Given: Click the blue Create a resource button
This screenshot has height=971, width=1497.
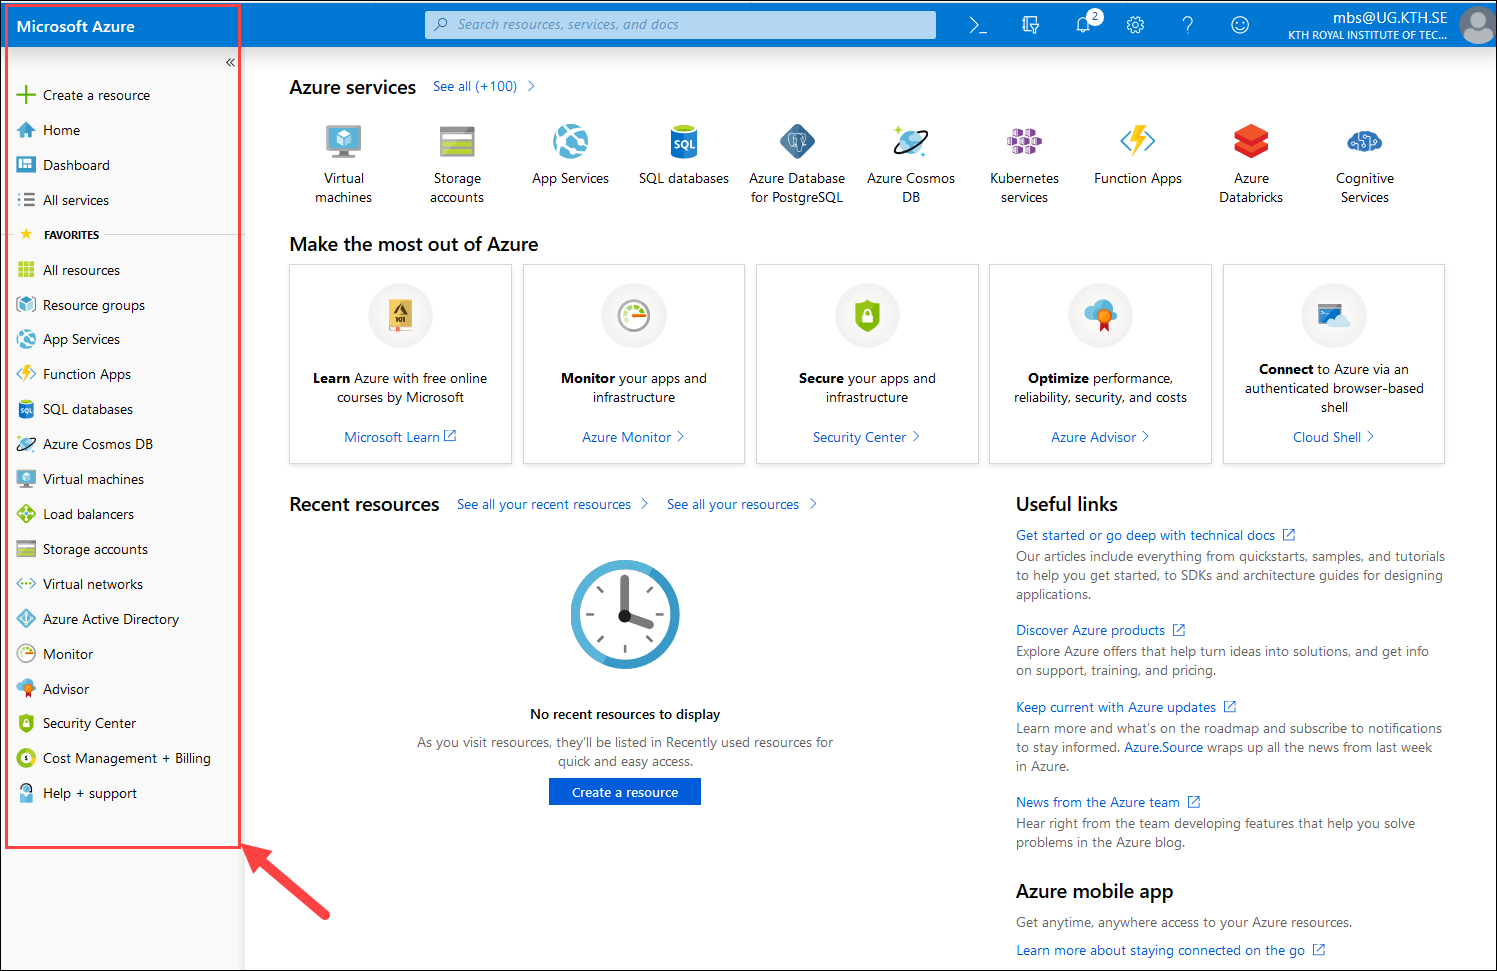Looking at the screenshot, I should [x=624, y=792].
